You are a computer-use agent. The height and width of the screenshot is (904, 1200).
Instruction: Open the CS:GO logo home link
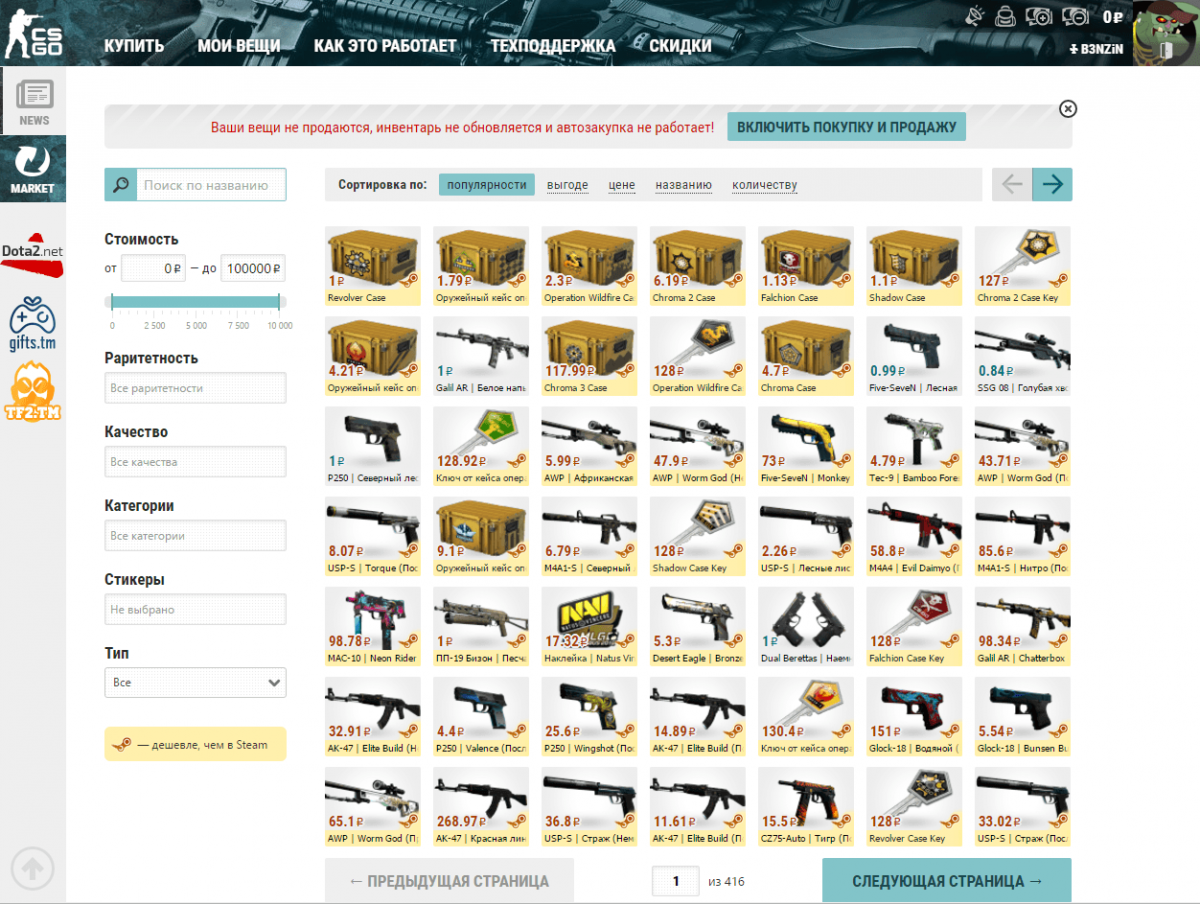pos(33,33)
